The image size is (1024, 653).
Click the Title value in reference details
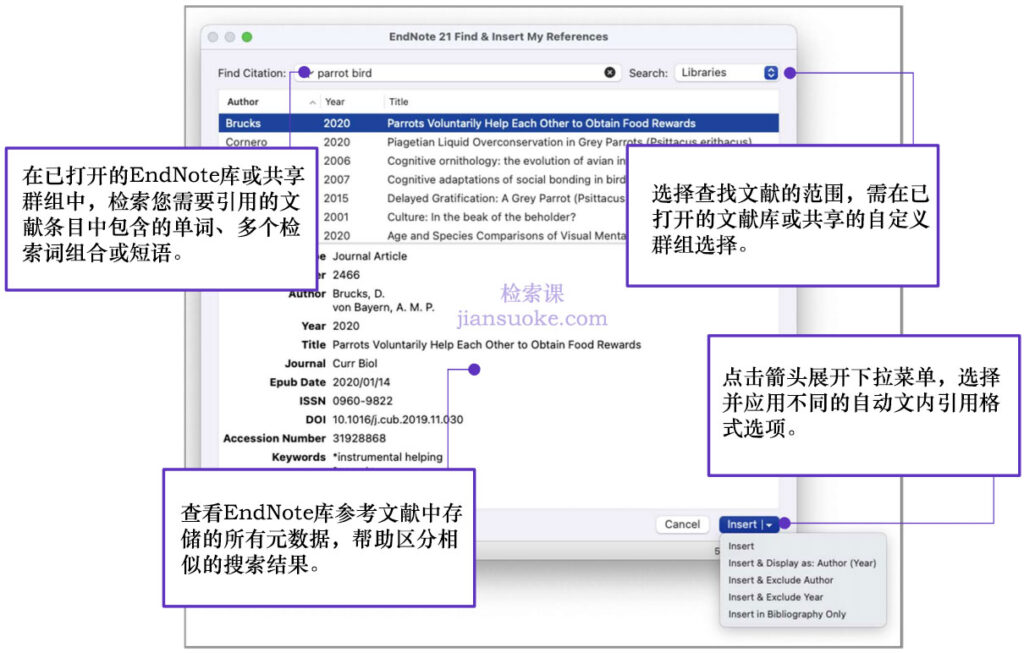[487, 345]
